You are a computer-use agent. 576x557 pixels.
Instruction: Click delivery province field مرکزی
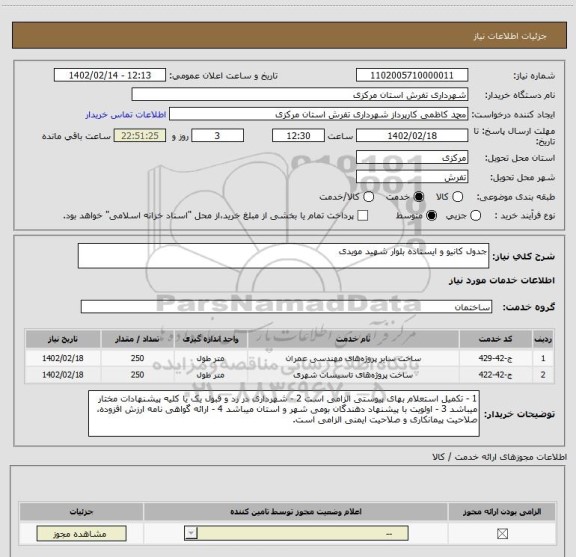coord(412,157)
